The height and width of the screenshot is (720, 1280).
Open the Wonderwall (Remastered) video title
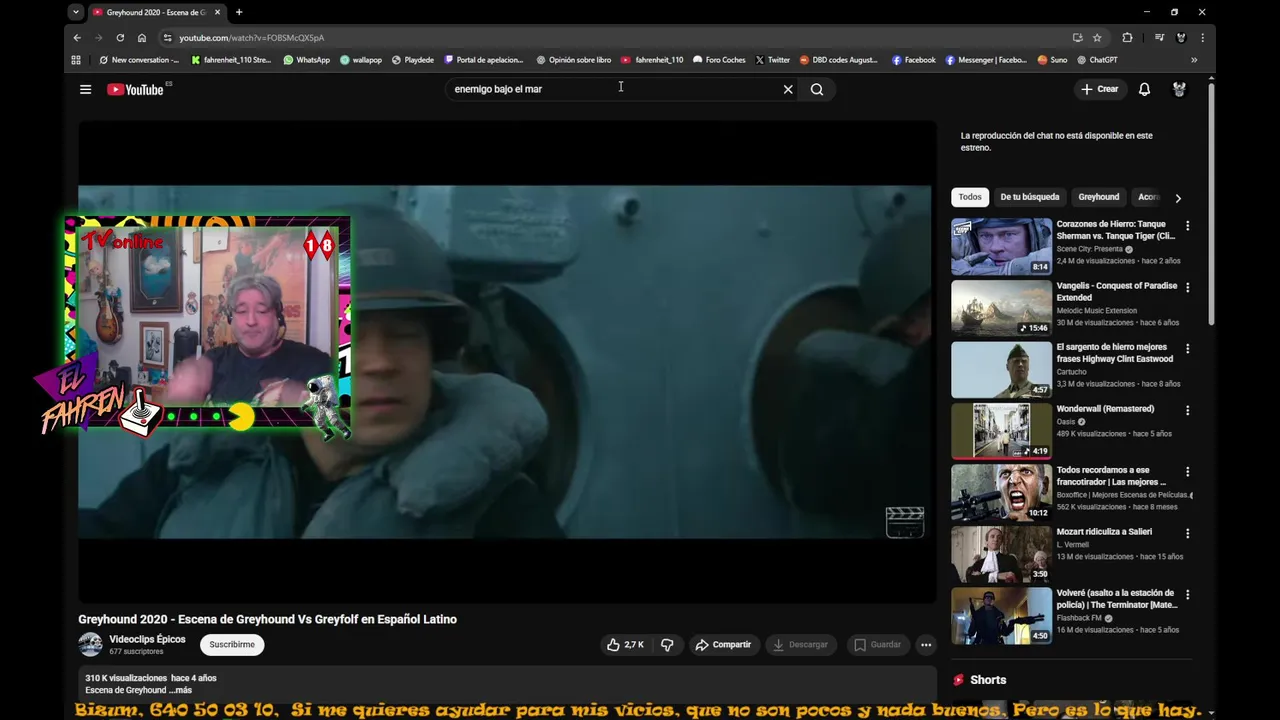(1105, 409)
